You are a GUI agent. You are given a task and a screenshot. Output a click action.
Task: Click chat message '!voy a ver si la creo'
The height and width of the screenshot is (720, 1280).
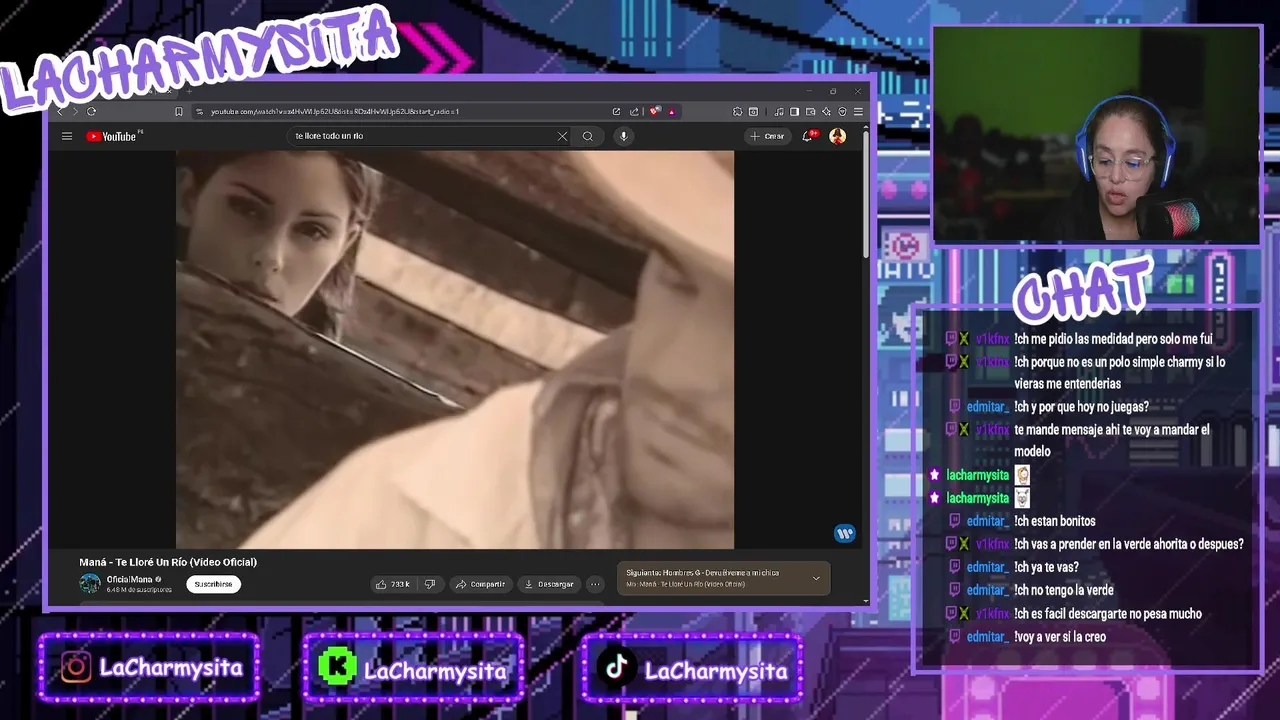(1060, 636)
